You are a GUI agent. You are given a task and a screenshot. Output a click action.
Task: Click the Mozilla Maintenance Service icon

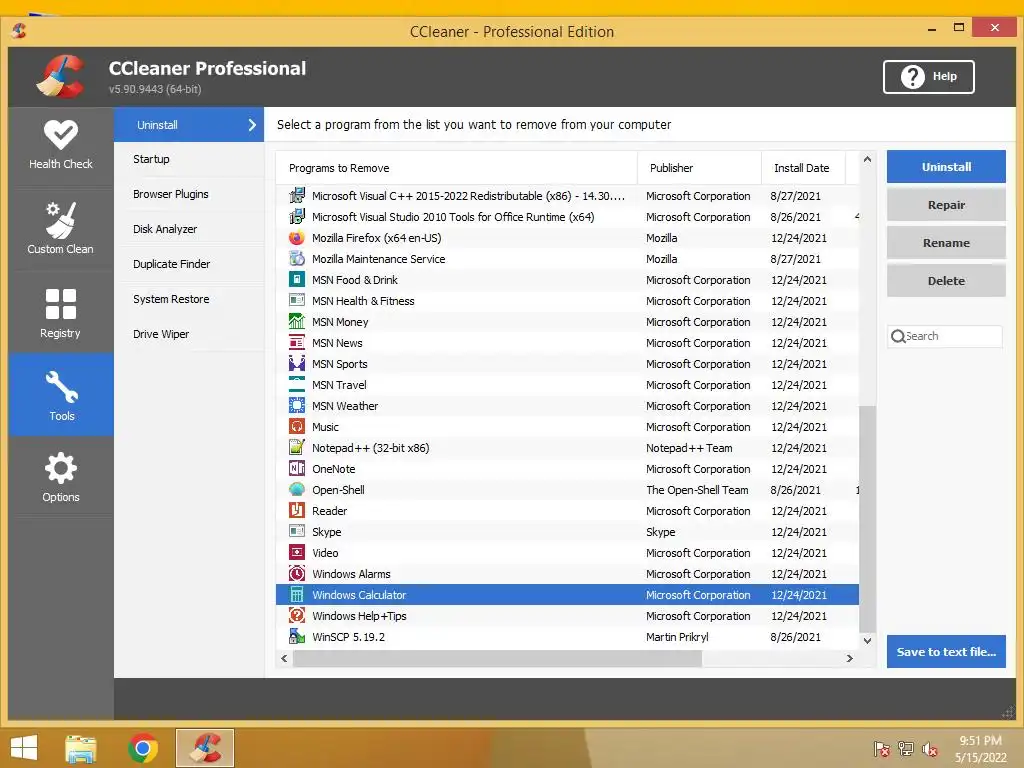[296, 259]
